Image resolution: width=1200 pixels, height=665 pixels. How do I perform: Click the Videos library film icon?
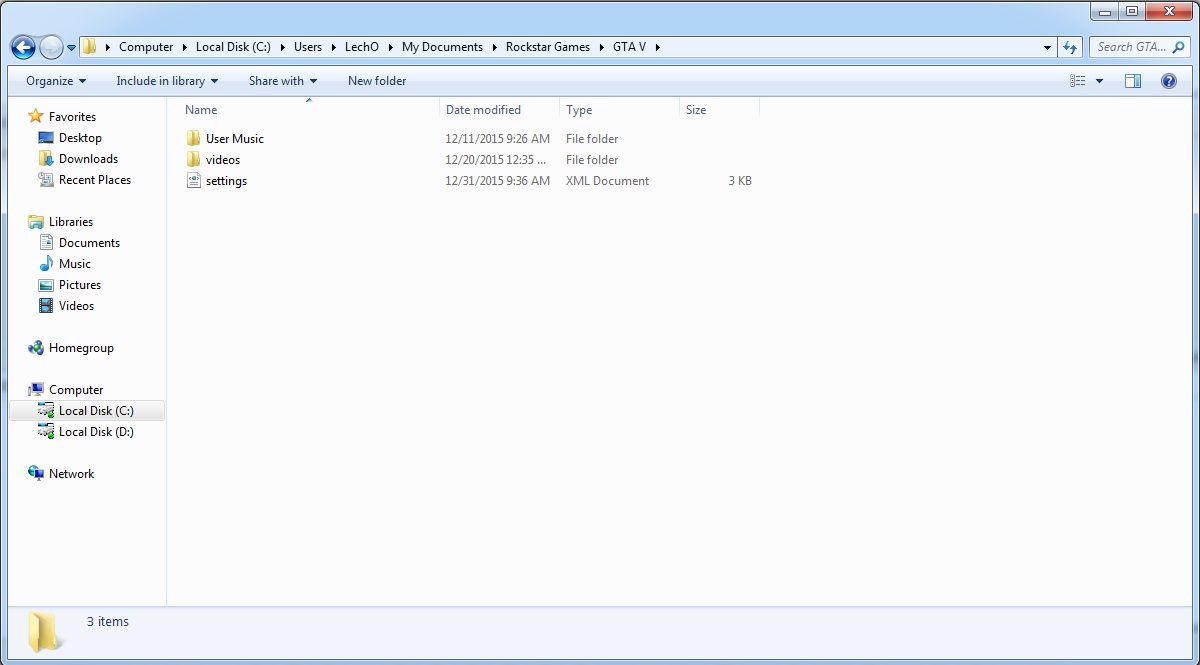pos(46,306)
